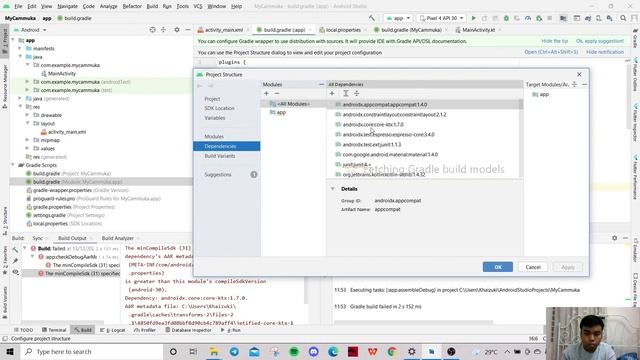Open Search Everywhere magnifier icon
This screenshot has width=640, height=360.
click(x=623, y=18)
